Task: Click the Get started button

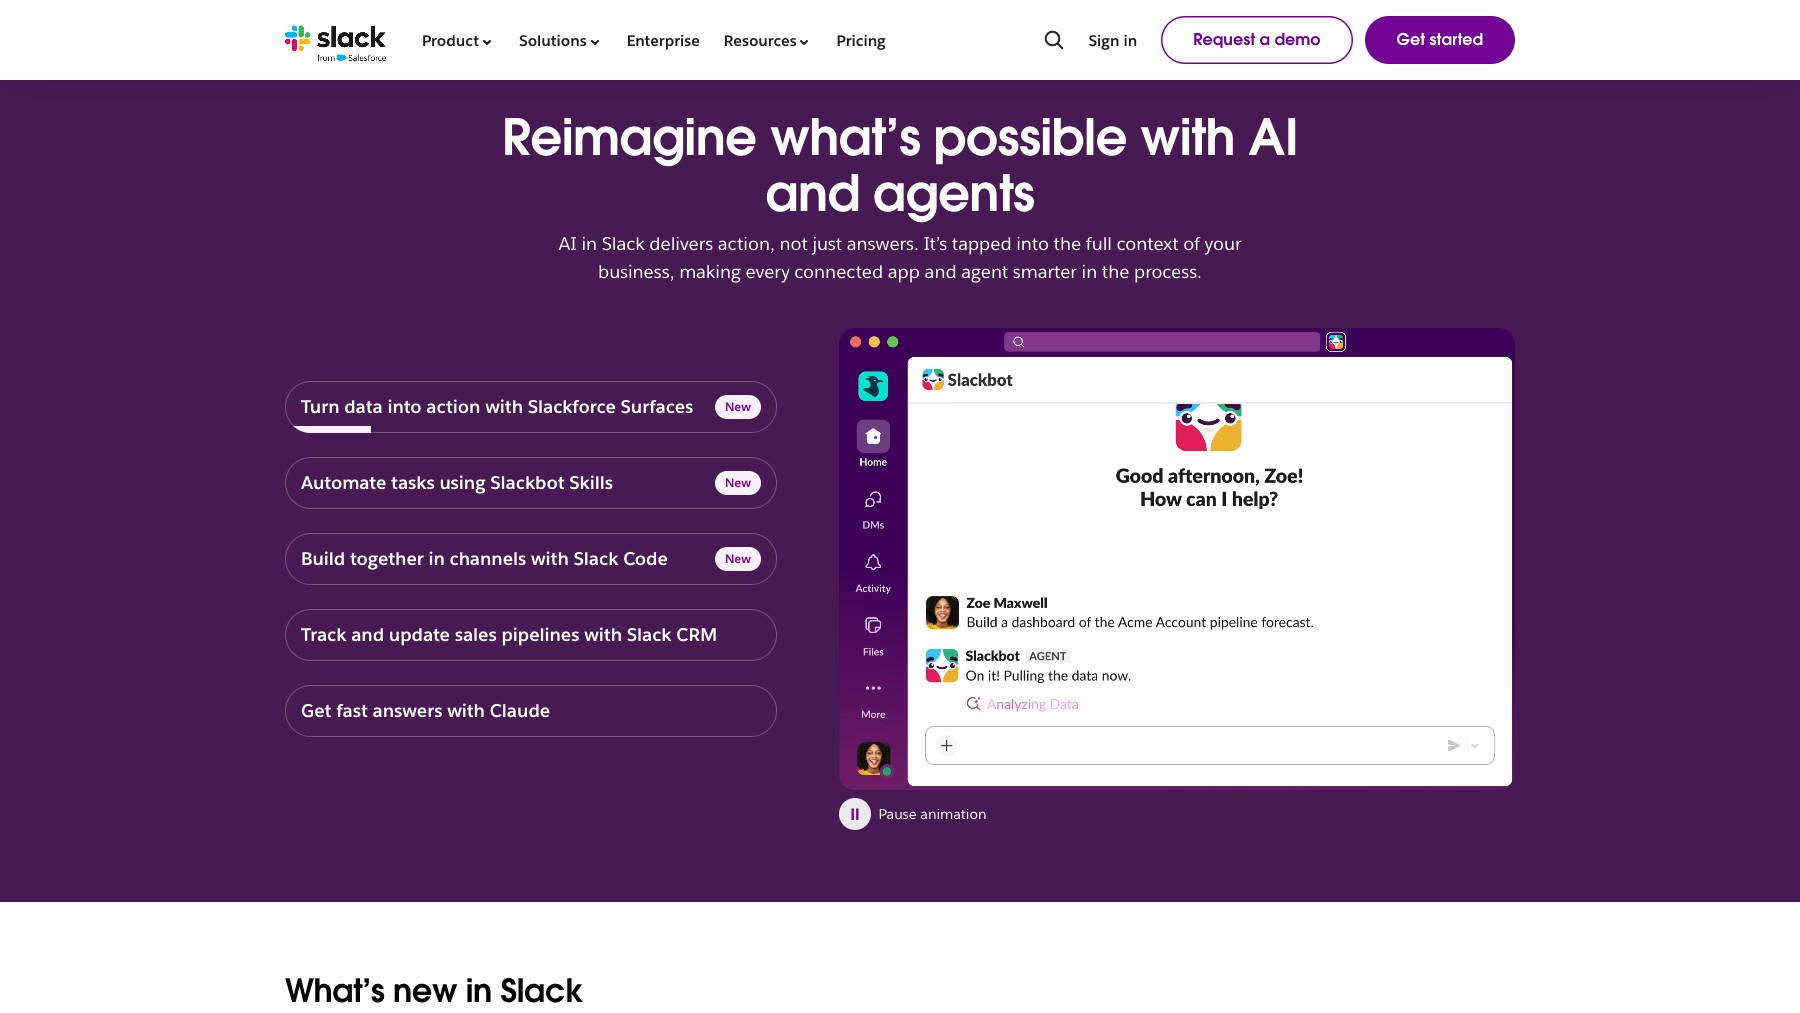Action: point(1440,40)
